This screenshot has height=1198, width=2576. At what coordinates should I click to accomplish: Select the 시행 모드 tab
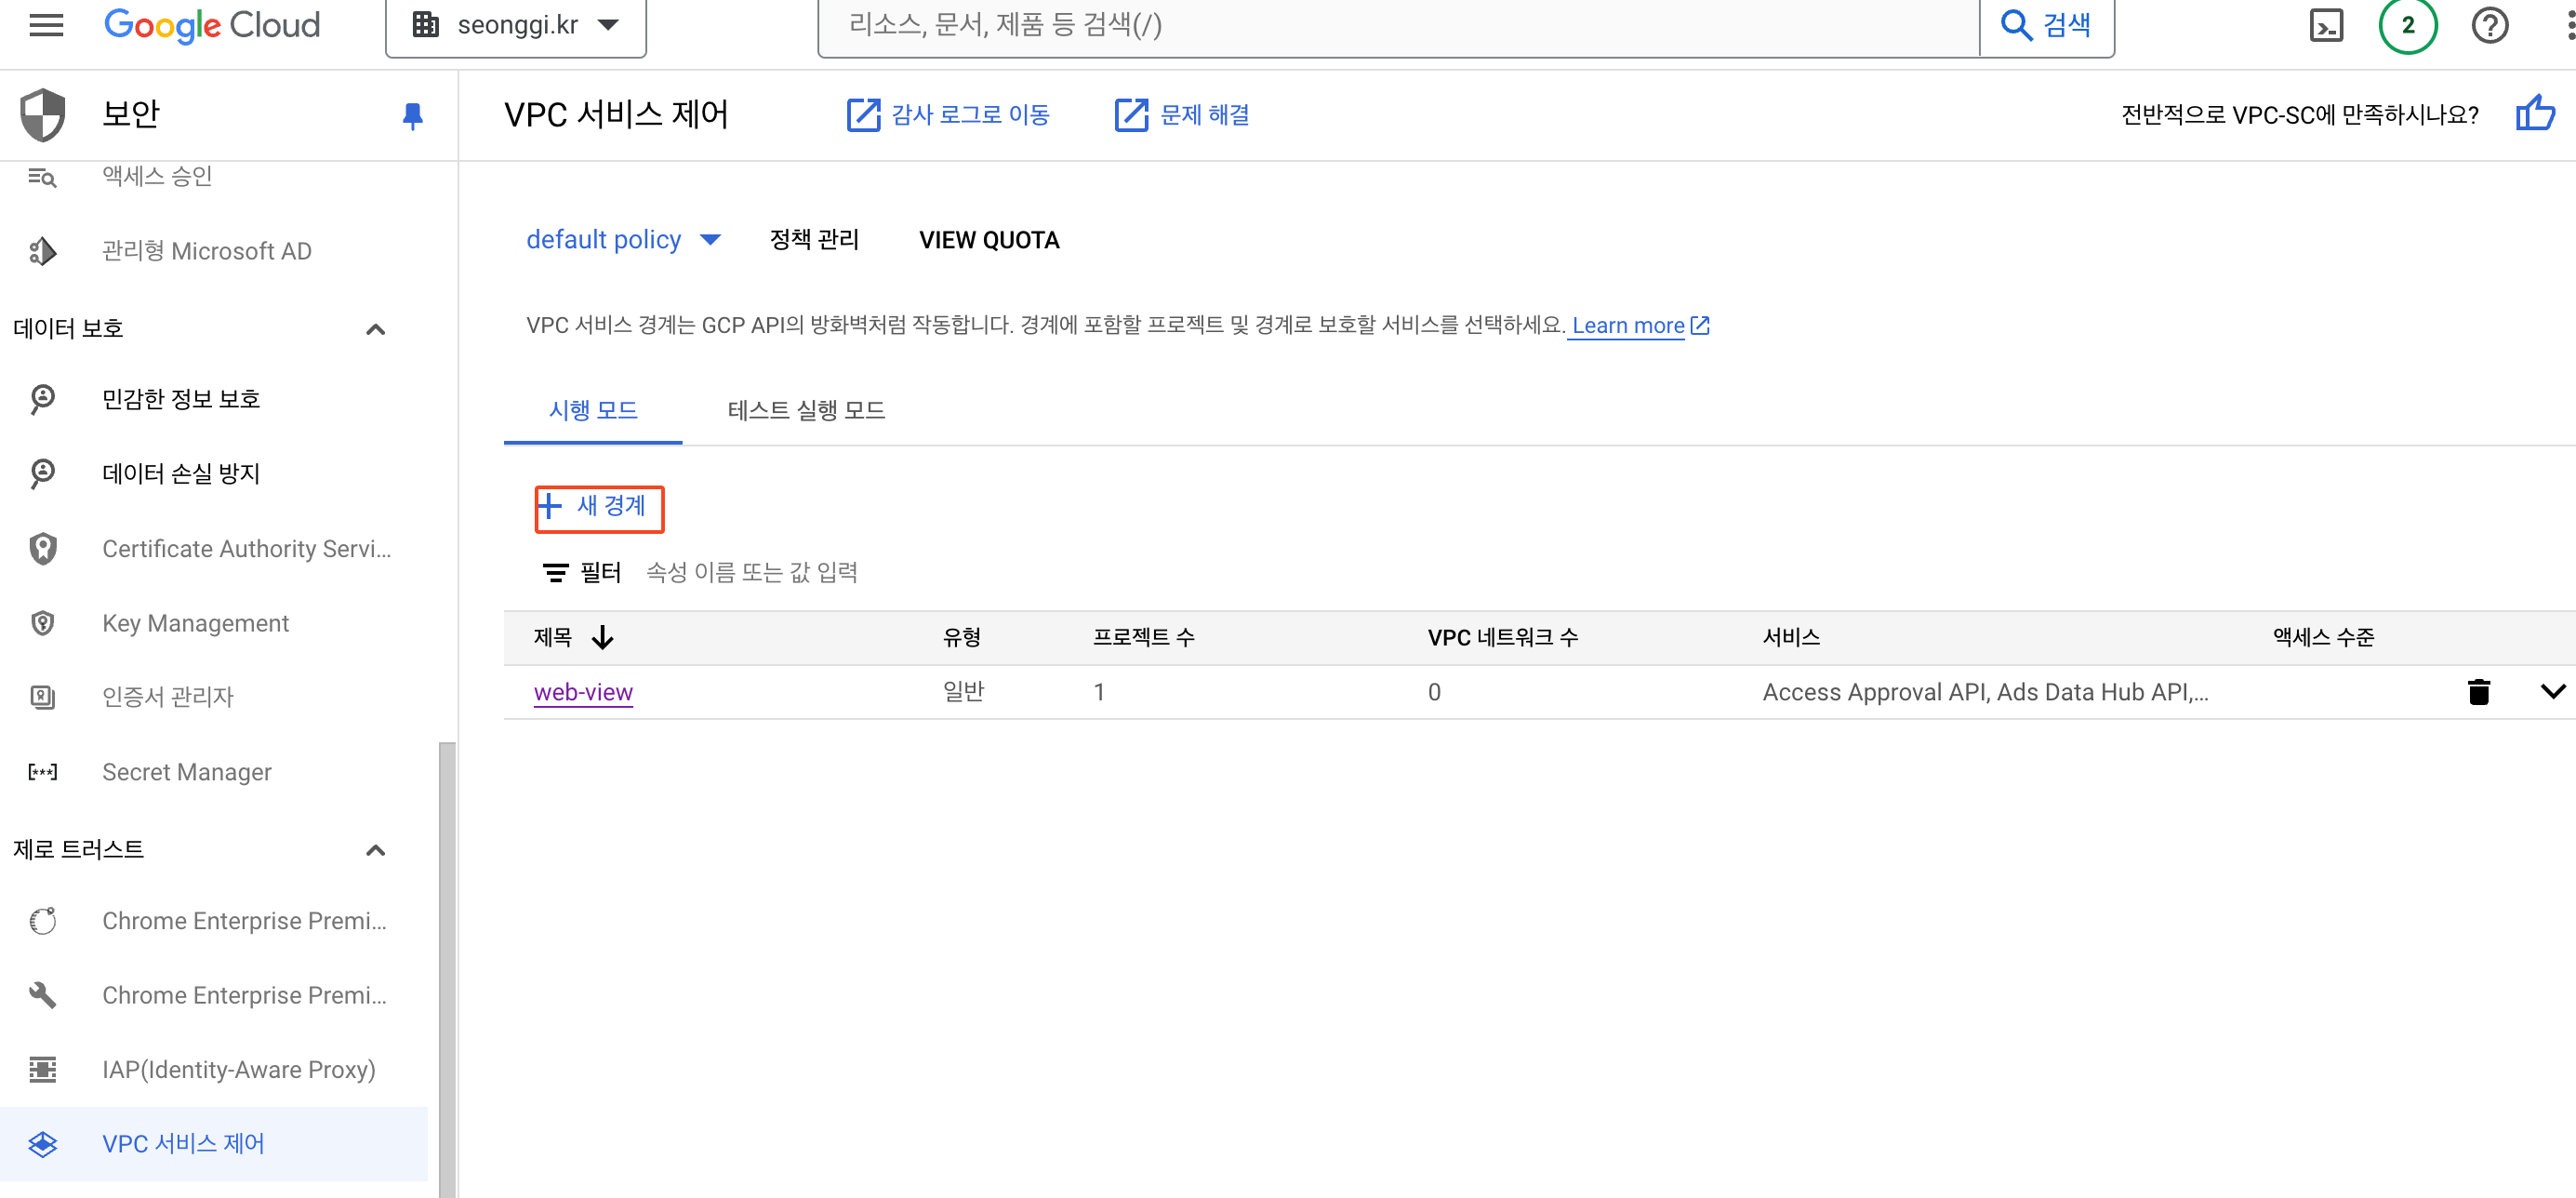[x=592, y=410]
